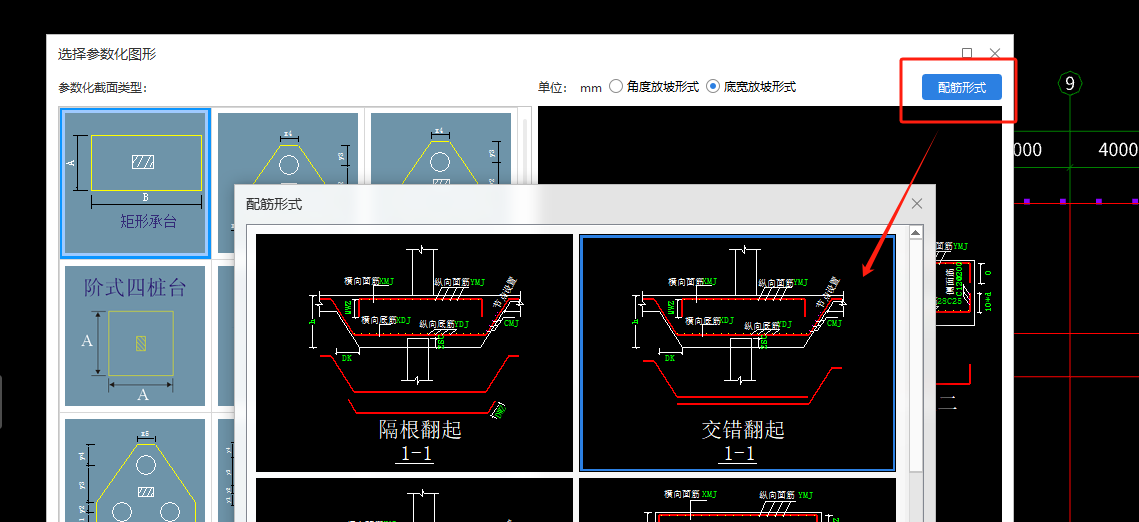Select the trapezoid single-pile cap thumbnail
The width and height of the screenshot is (1139, 522).
tap(288, 149)
